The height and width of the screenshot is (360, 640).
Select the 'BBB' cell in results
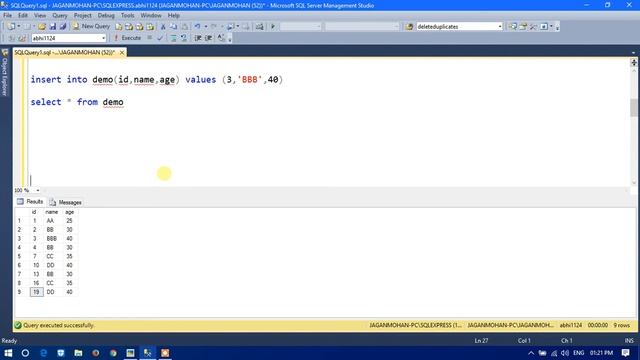point(51,238)
